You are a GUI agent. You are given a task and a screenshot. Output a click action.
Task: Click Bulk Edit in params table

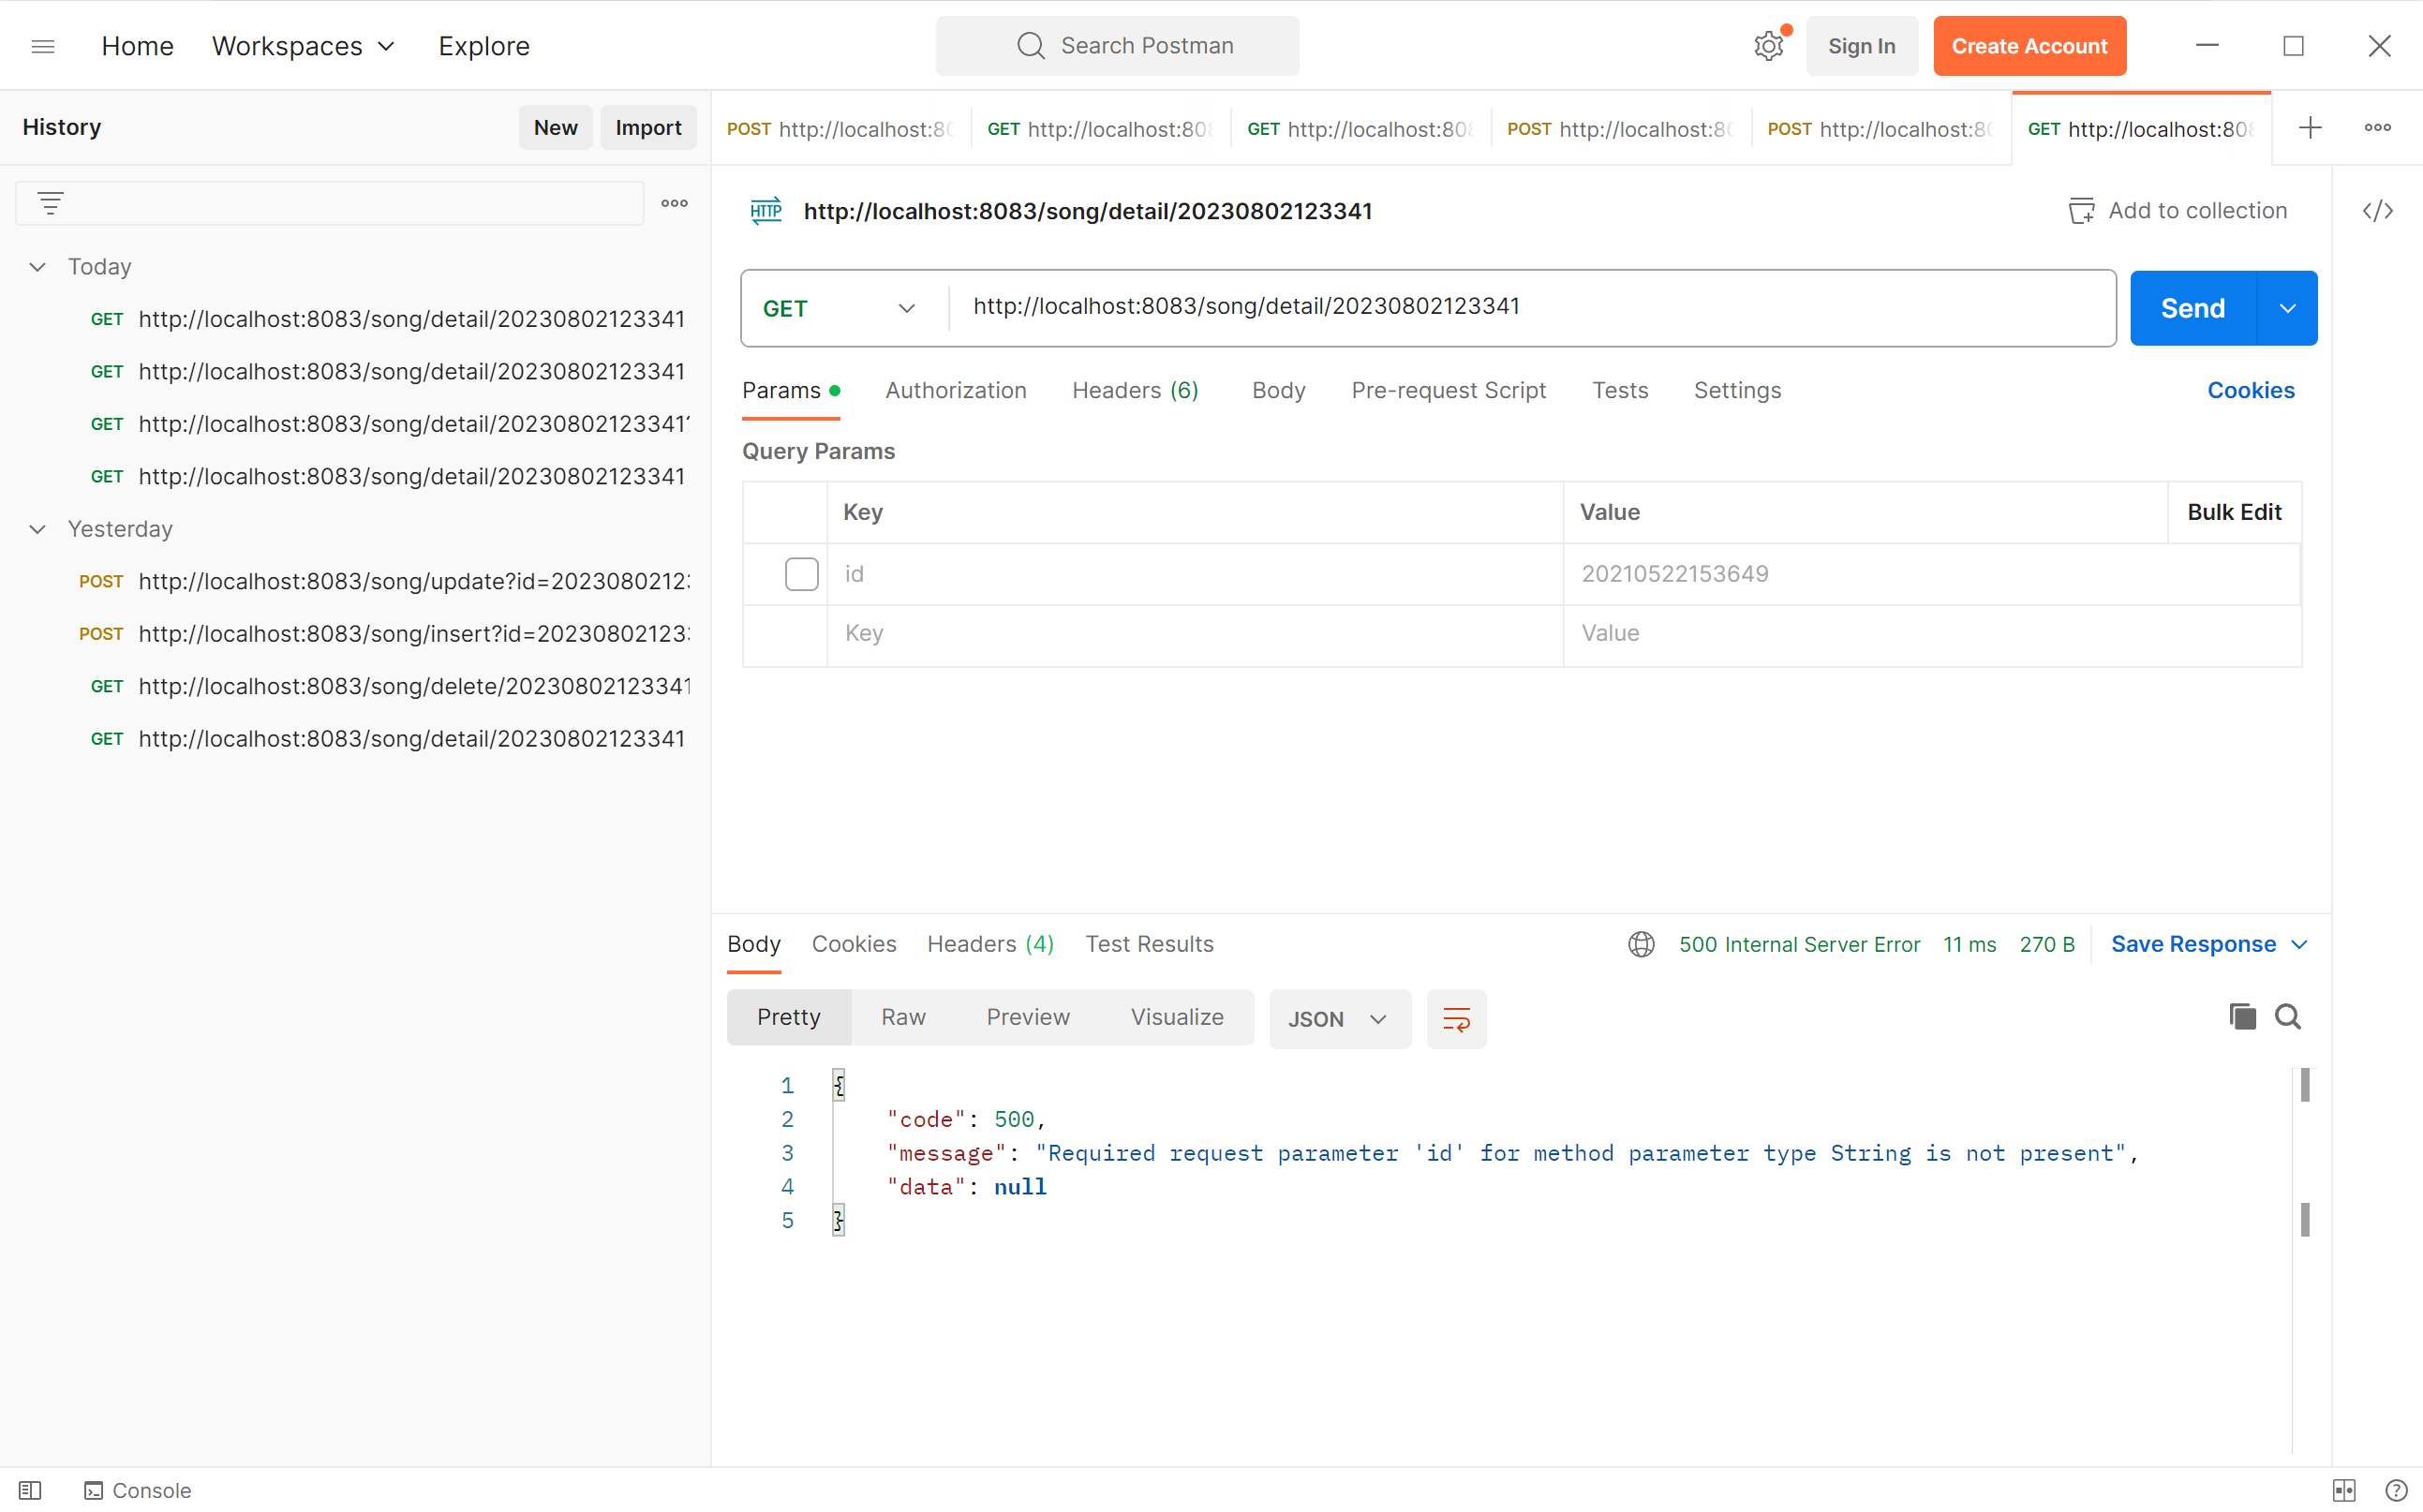coord(2233,512)
